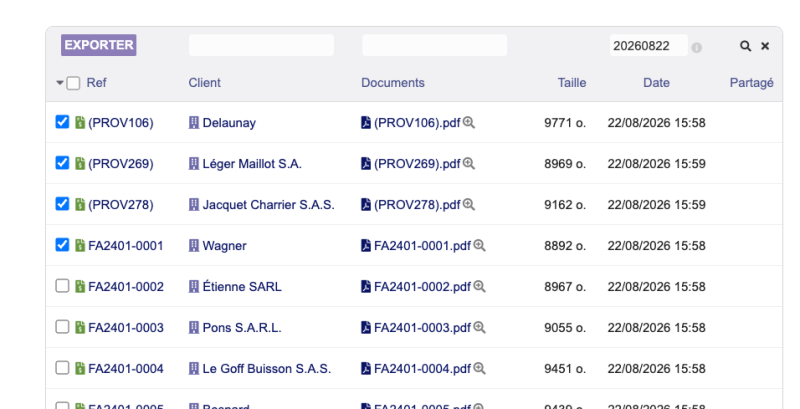The width and height of the screenshot is (800, 409).
Task: Uncheck the (PROV278) row checkbox
Action: (x=62, y=204)
